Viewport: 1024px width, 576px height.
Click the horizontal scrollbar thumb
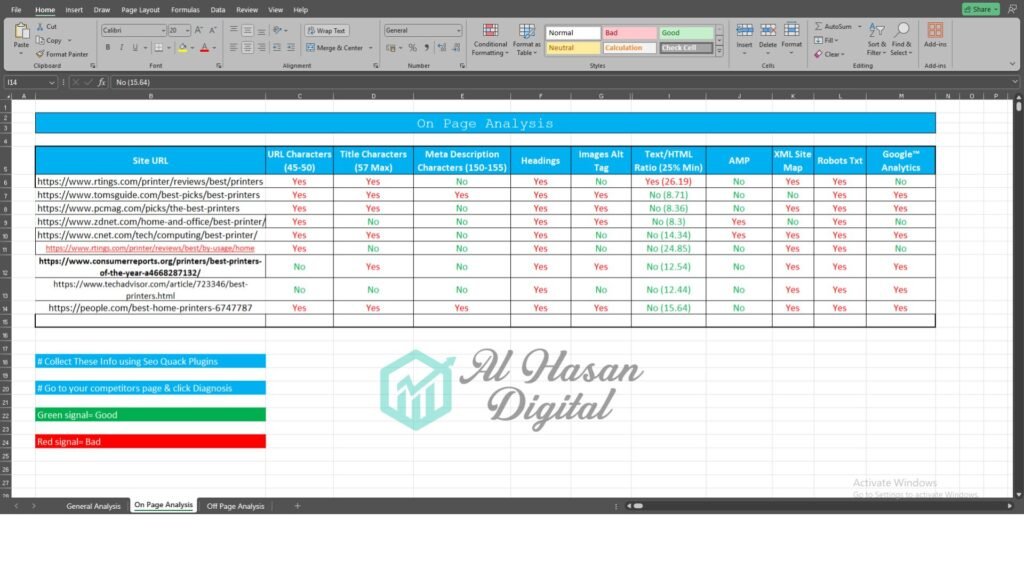click(638, 506)
